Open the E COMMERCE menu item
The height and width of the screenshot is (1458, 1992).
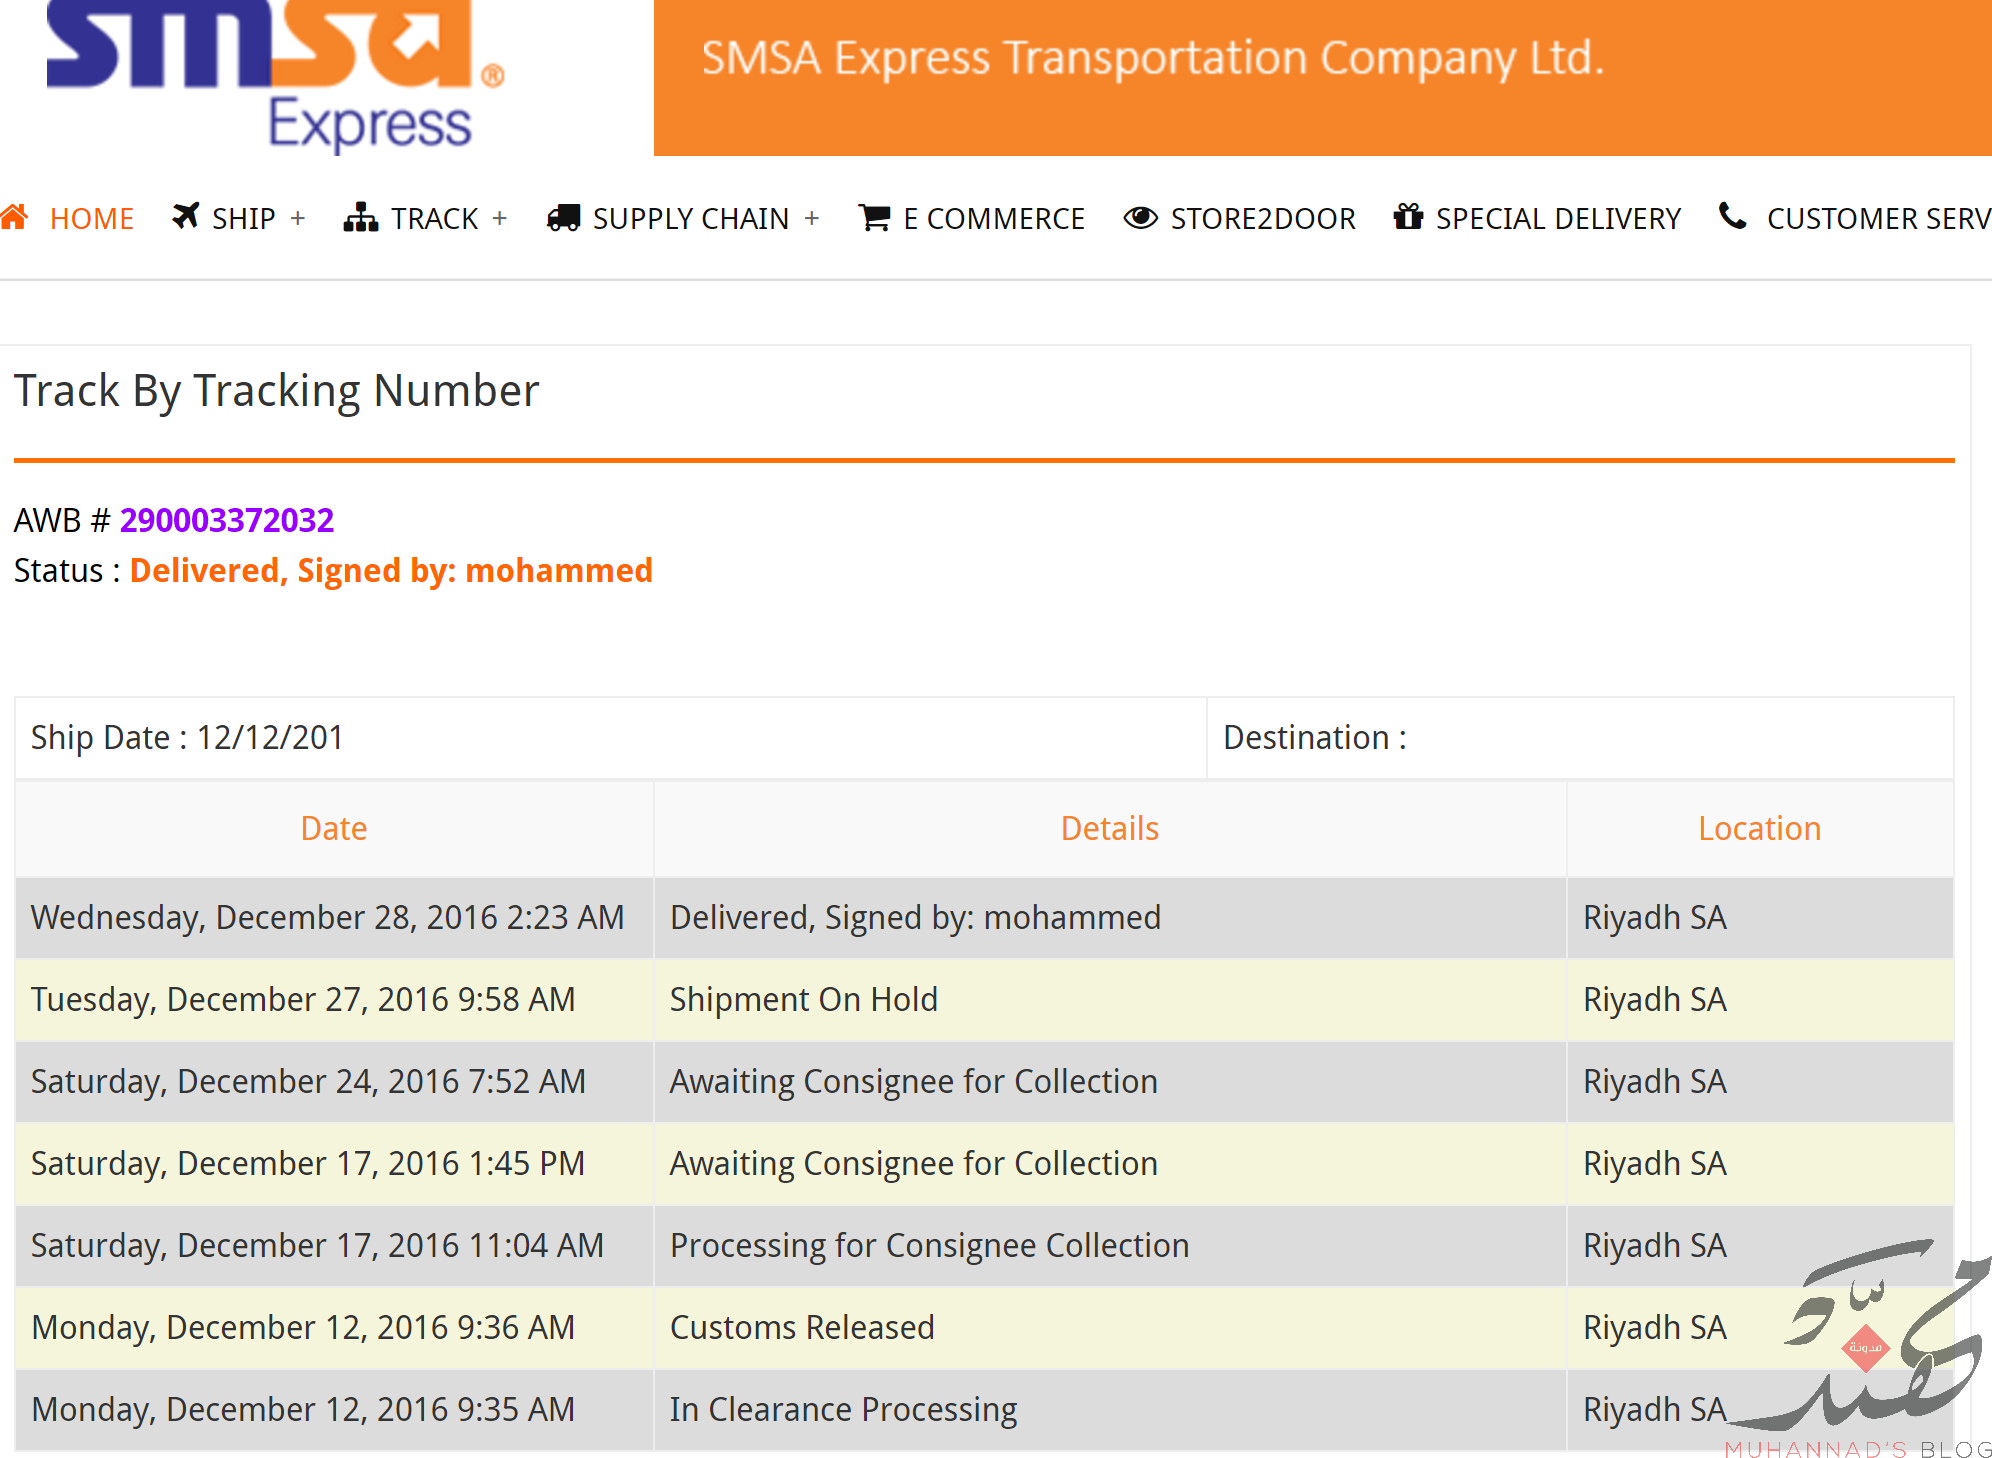tap(994, 218)
